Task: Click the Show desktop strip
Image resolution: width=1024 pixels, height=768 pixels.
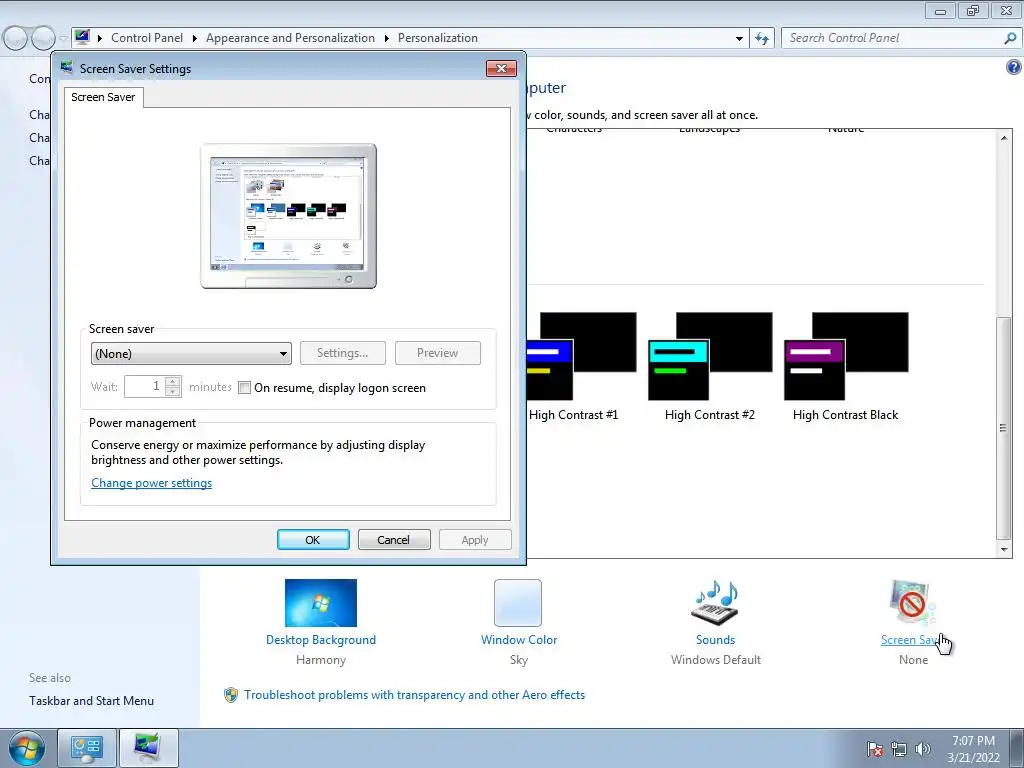Action: pyautogui.click(x=1016, y=748)
